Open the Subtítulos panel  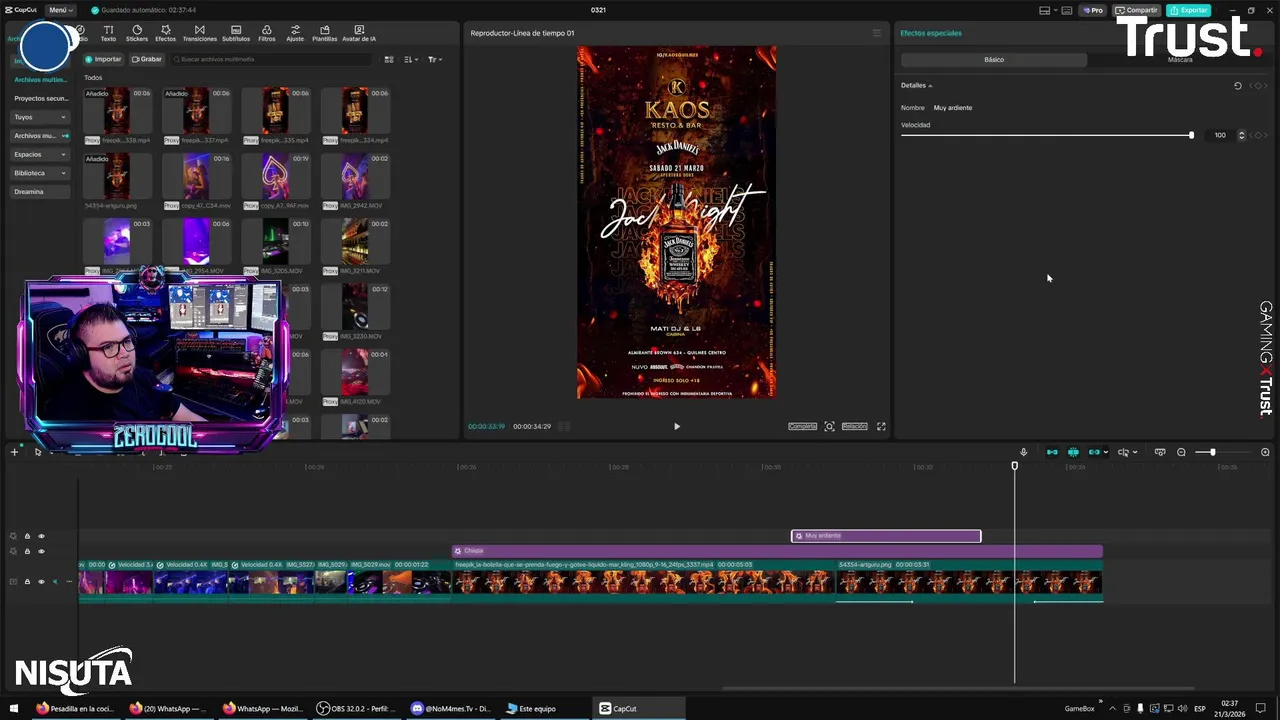(236, 33)
